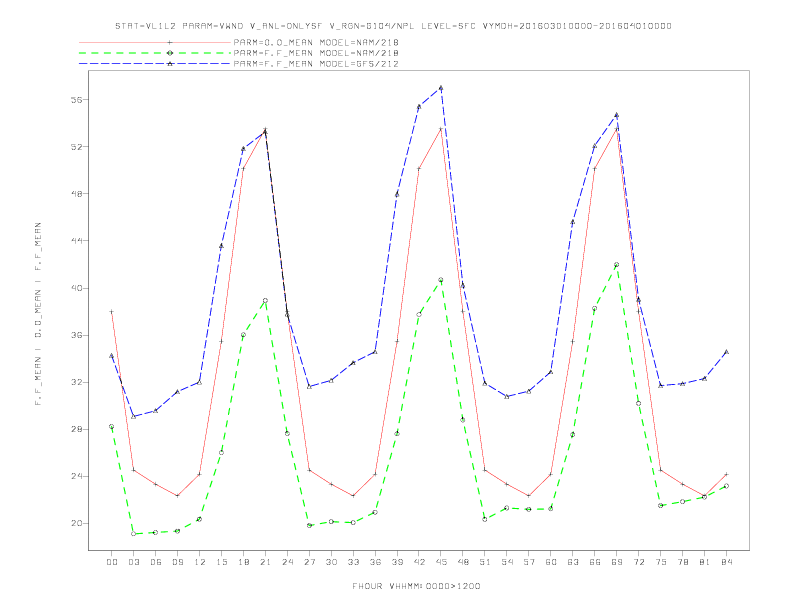The width and height of the screenshot is (792, 612).
Task: Click y-axis tick label 36
Action: tap(76, 335)
